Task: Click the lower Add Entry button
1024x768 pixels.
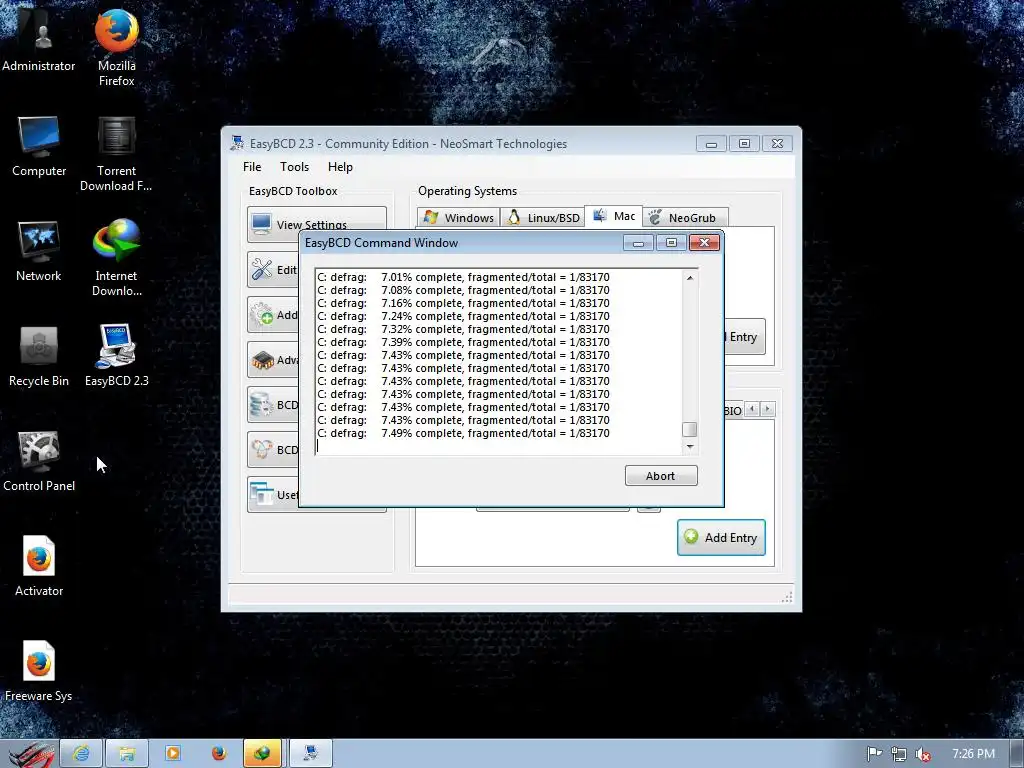Action: [721, 537]
